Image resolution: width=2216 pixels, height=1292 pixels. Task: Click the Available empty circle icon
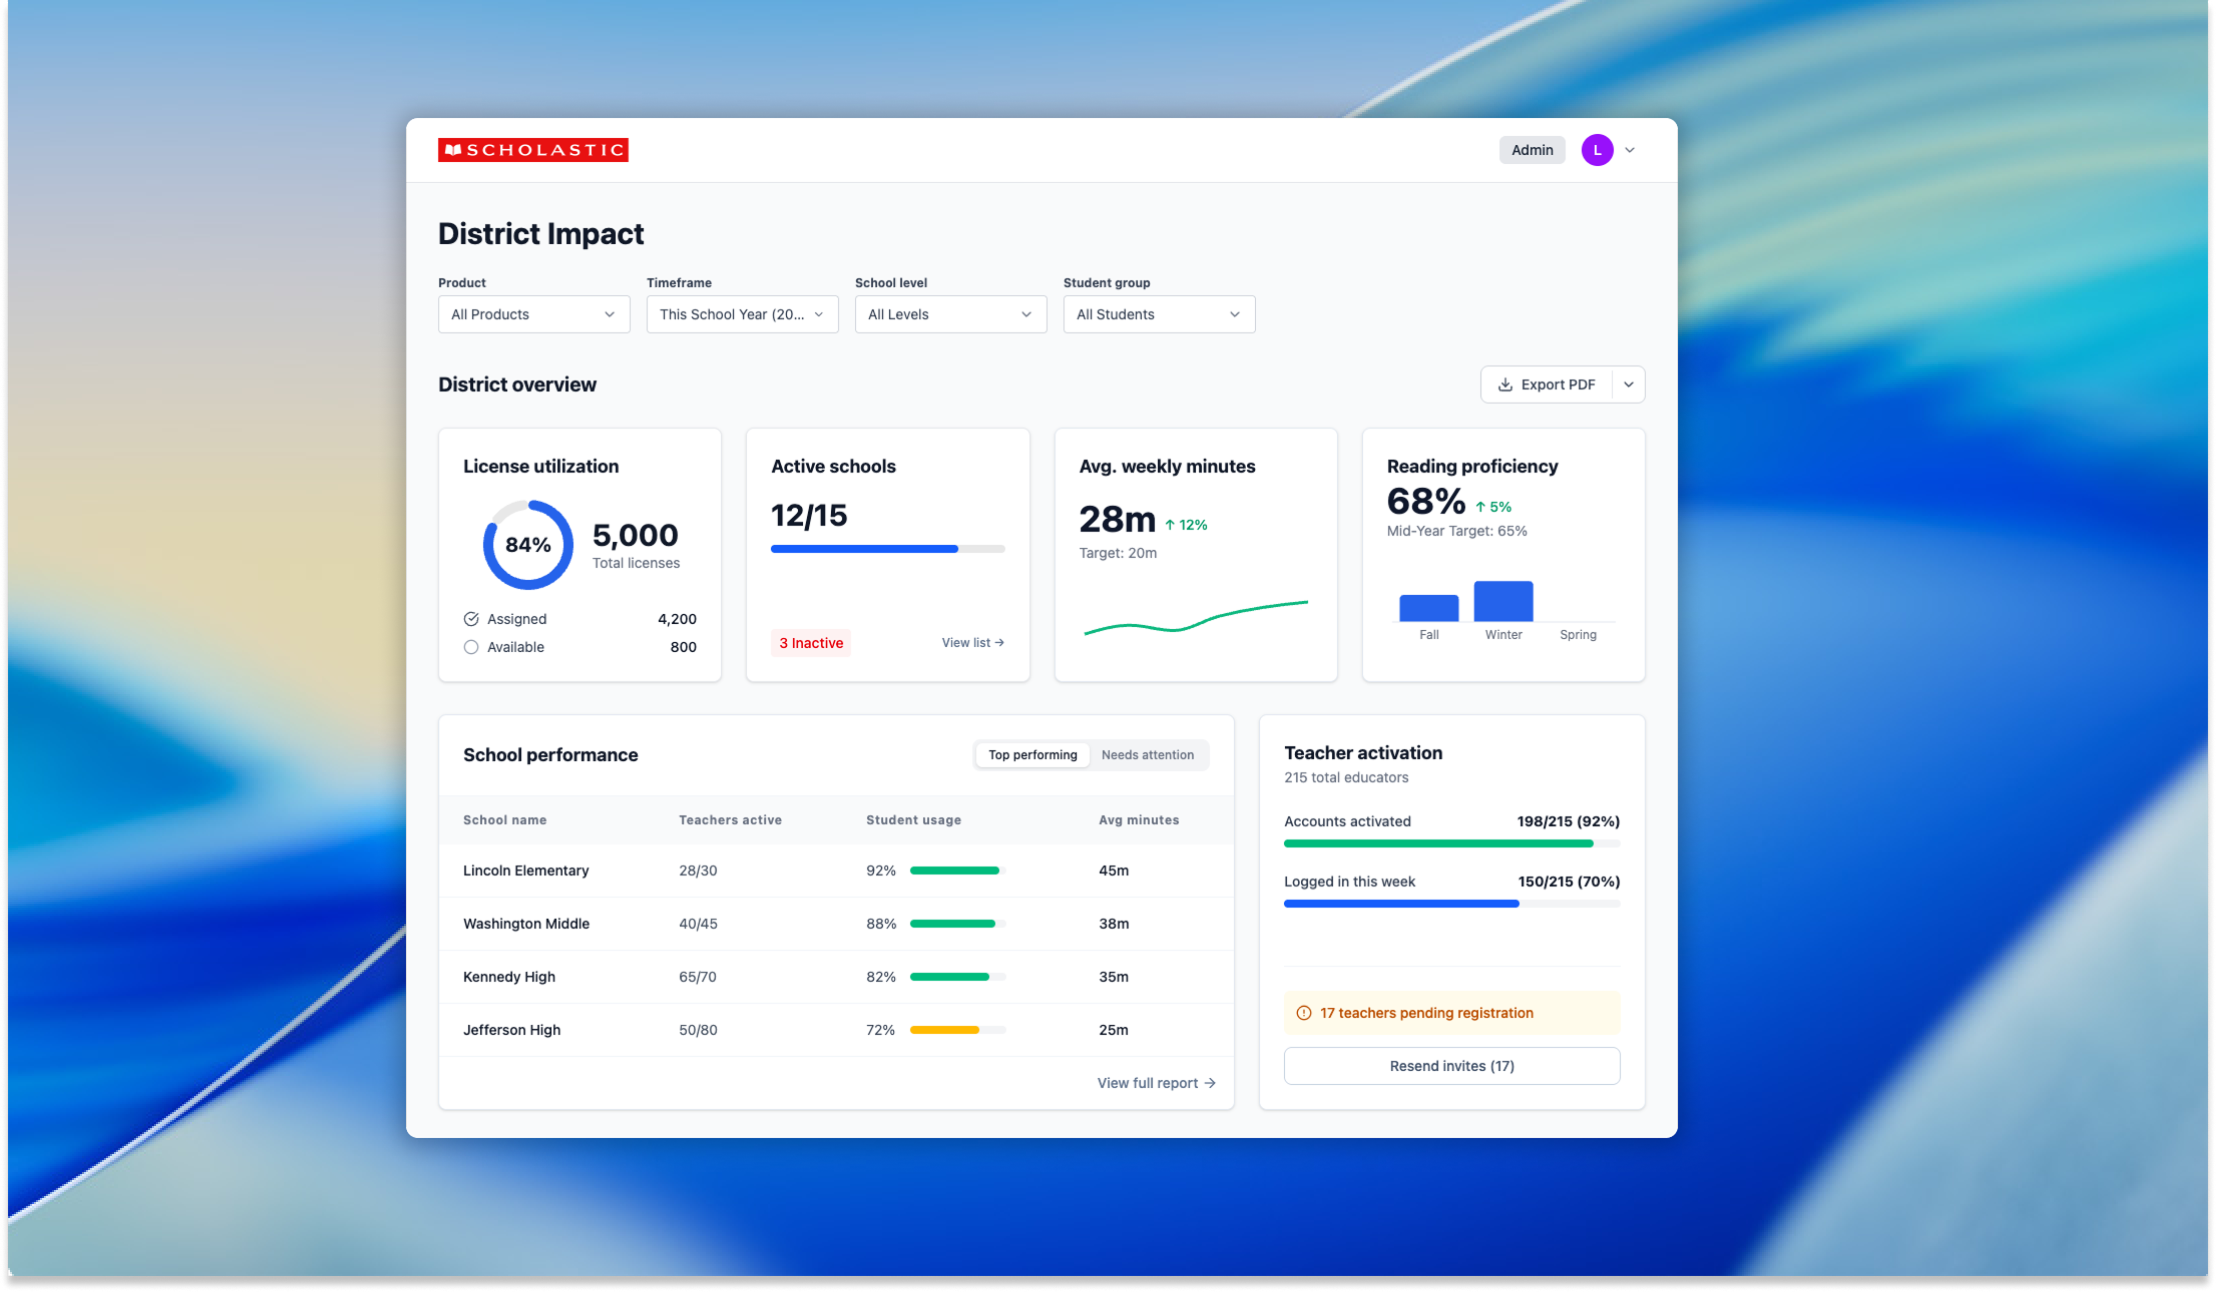(x=471, y=647)
